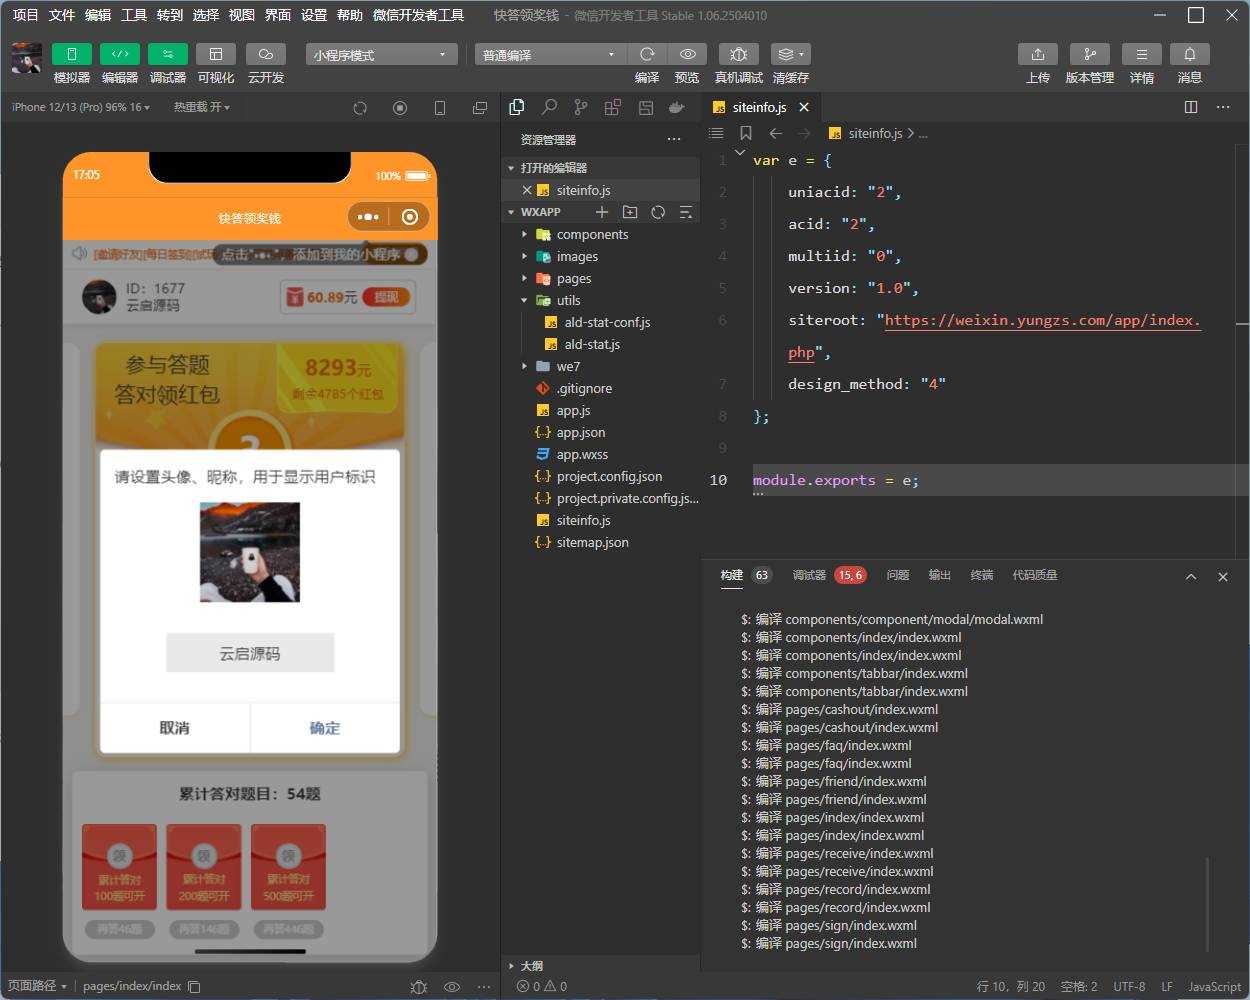Open 版本管理 version control
The height and width of the screenshot is (1000, 1250).
(1090, 54)
